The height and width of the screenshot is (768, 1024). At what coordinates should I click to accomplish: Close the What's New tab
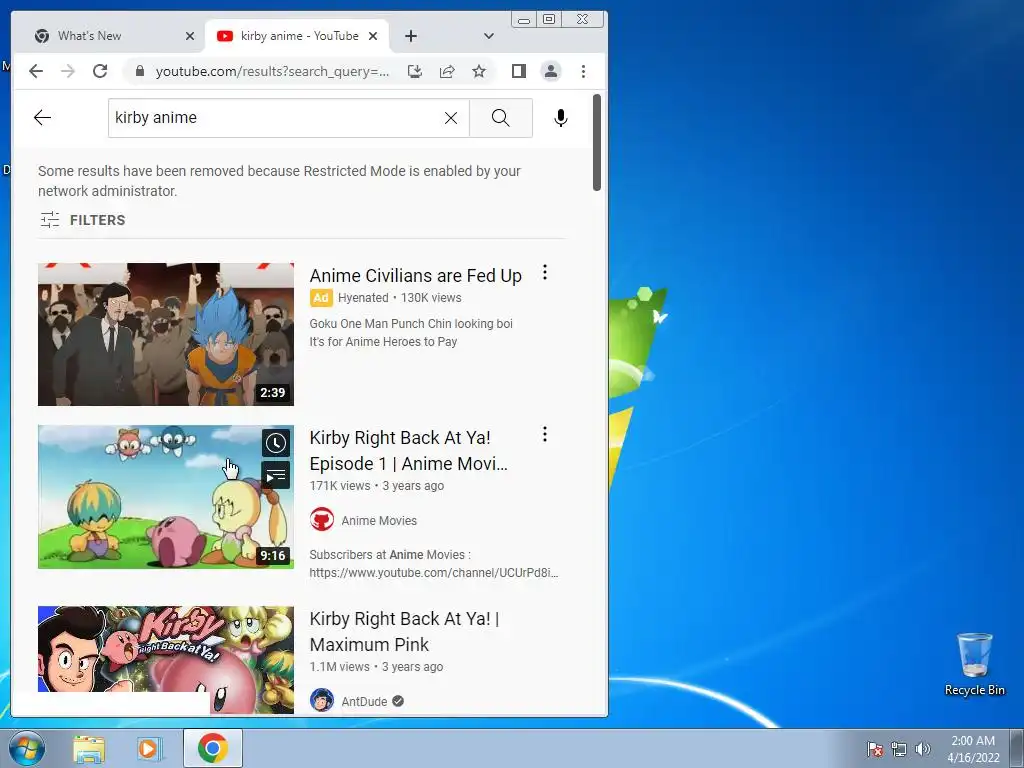190,36
